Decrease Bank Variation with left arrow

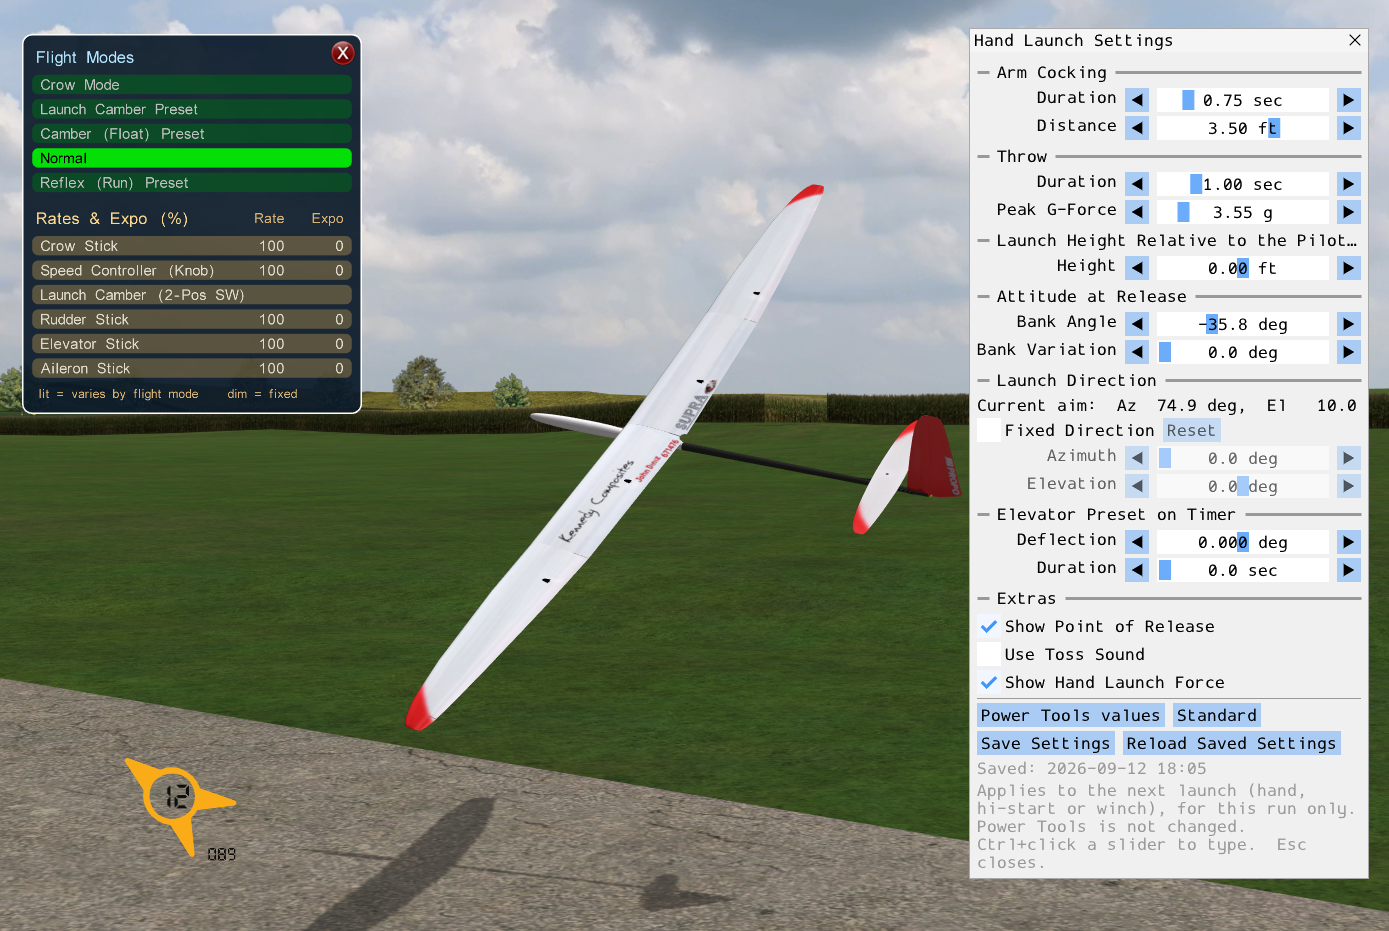pos(1137,352)
